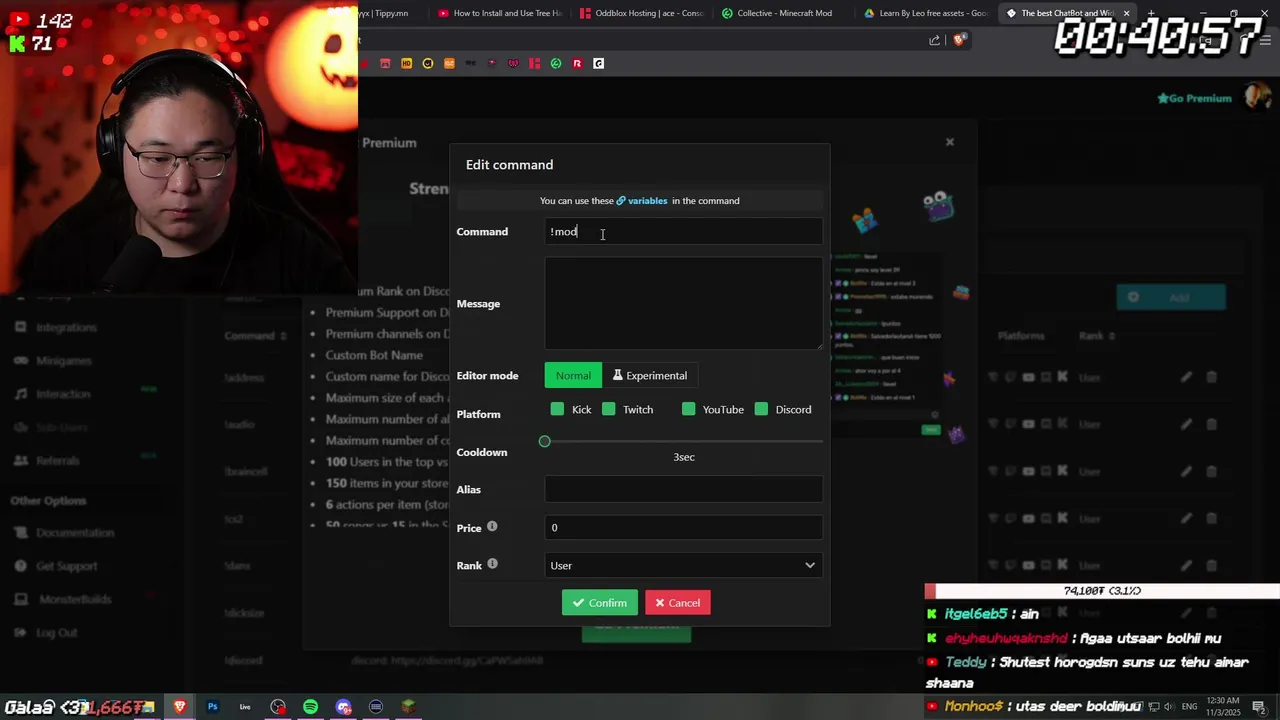Click edit pencil in fourth command row
1280x720 pixels.
coord(1186,518)
